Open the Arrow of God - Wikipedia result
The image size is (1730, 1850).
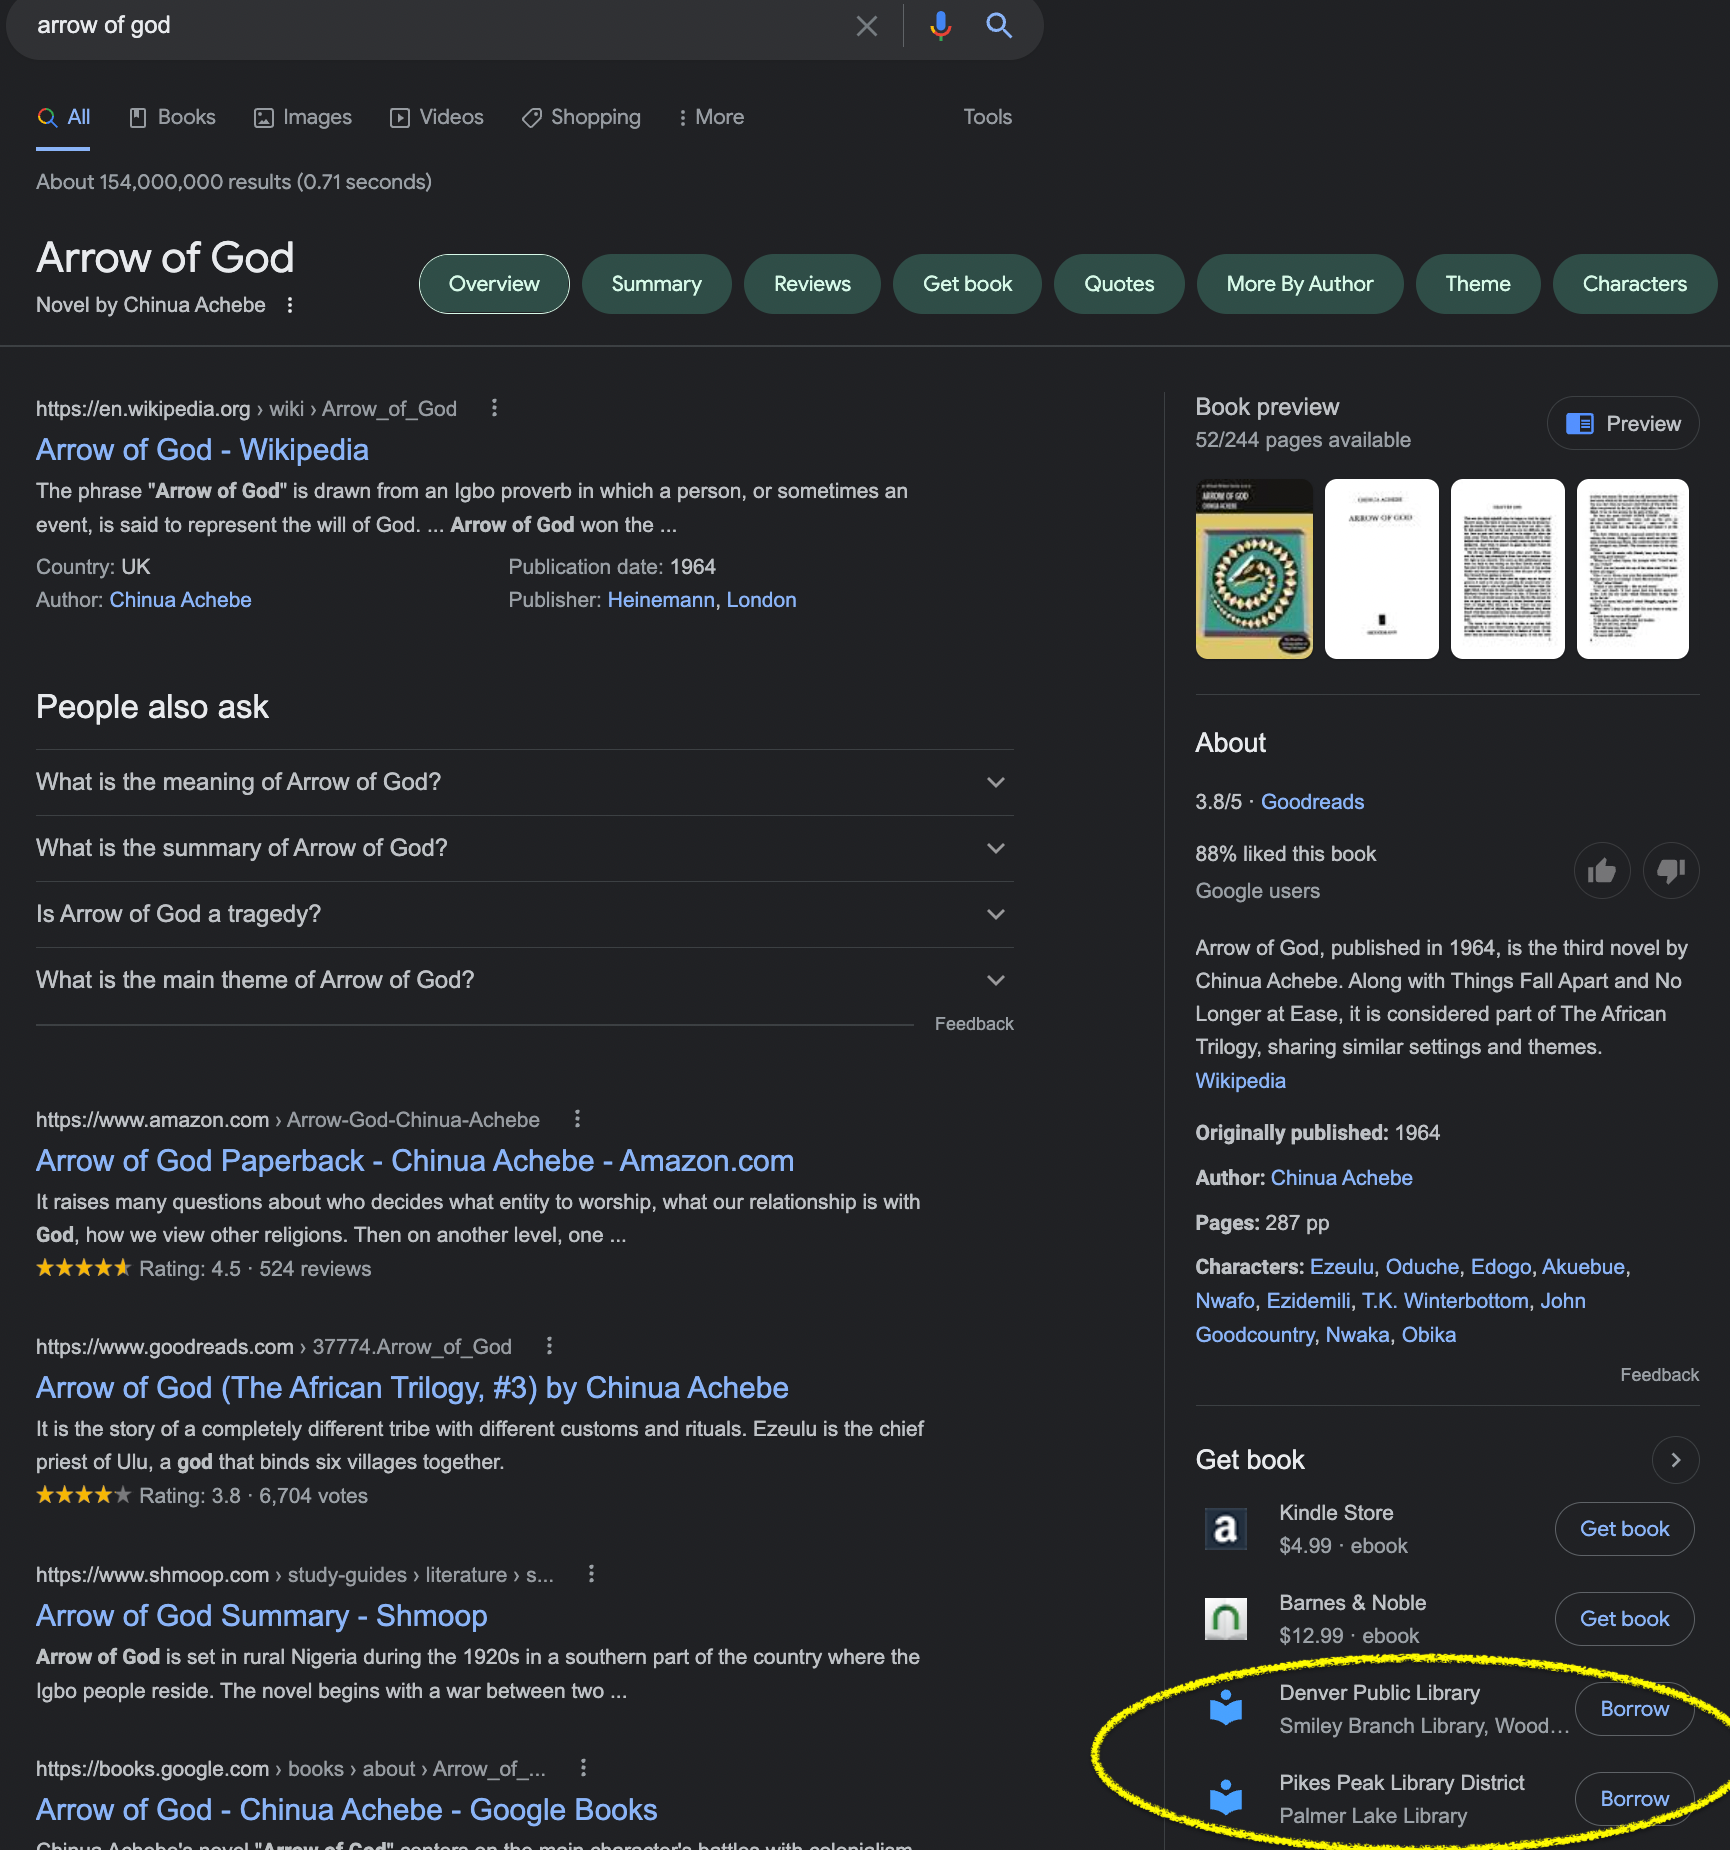tap(202, 450)
